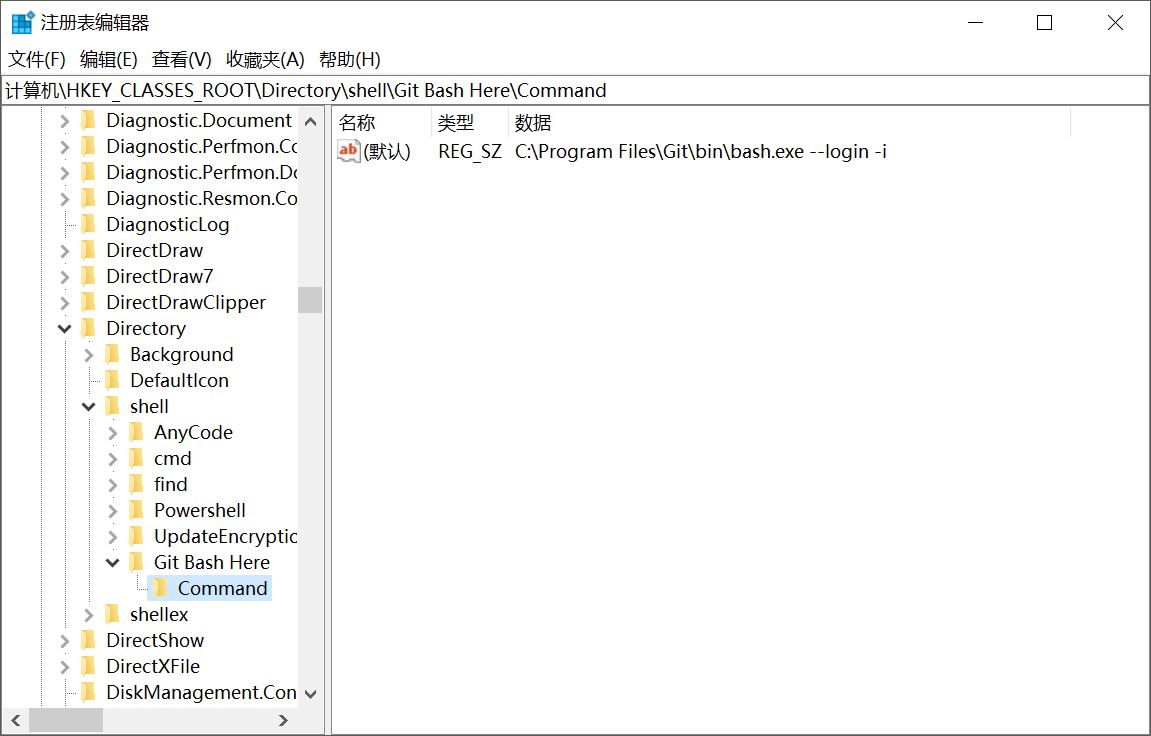The image size is (1151, 736).
Task: Expand the DirectDraw key
Action: pos(65,250)
